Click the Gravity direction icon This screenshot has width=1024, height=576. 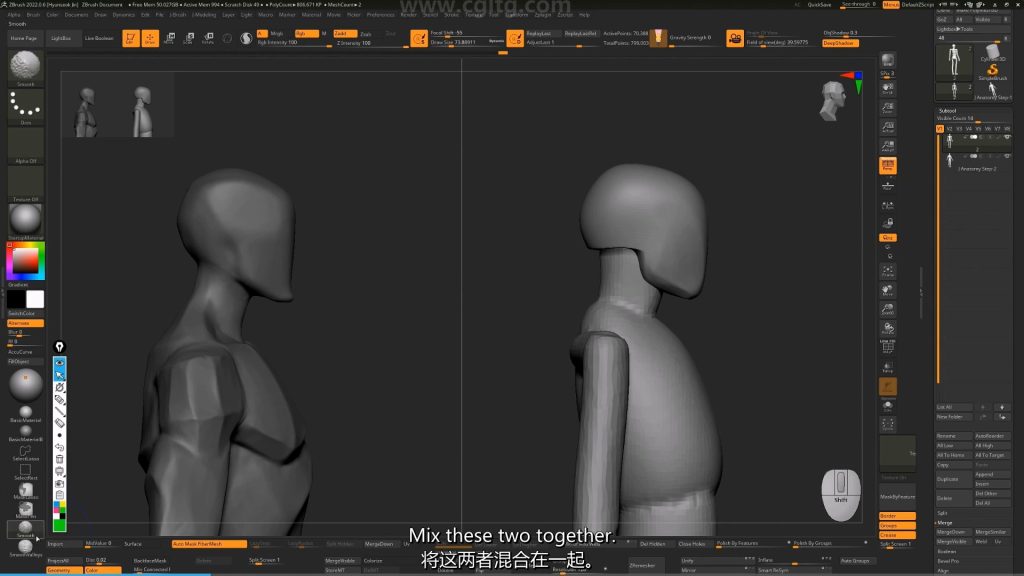coord(658,37)
